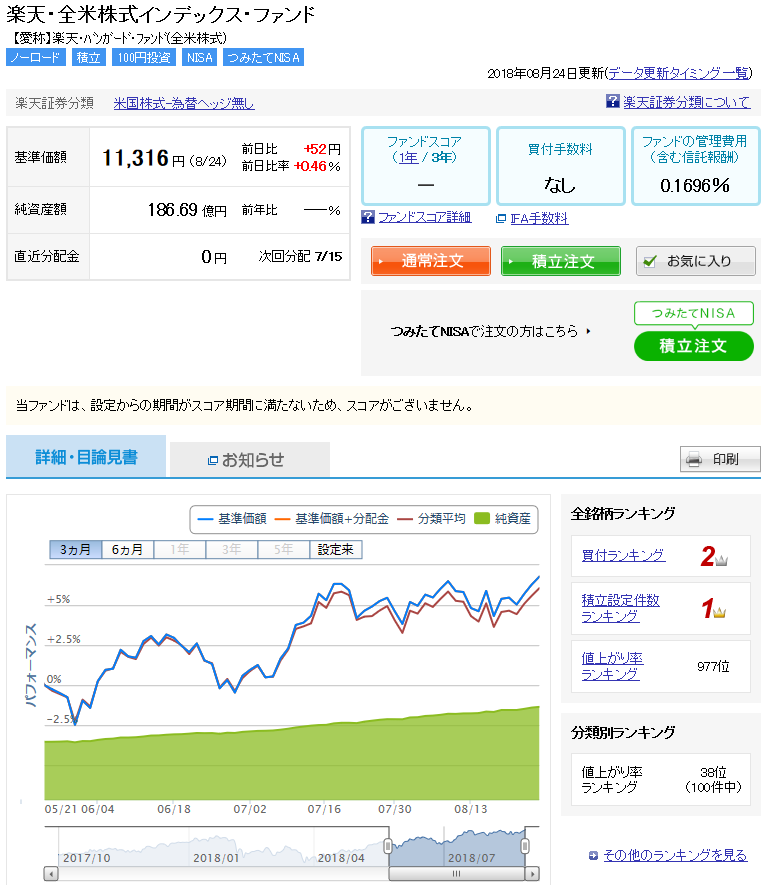764x885 pixels.
Task: Toggle the 純資産 area in the legend
Action: (x=503, y=519)
